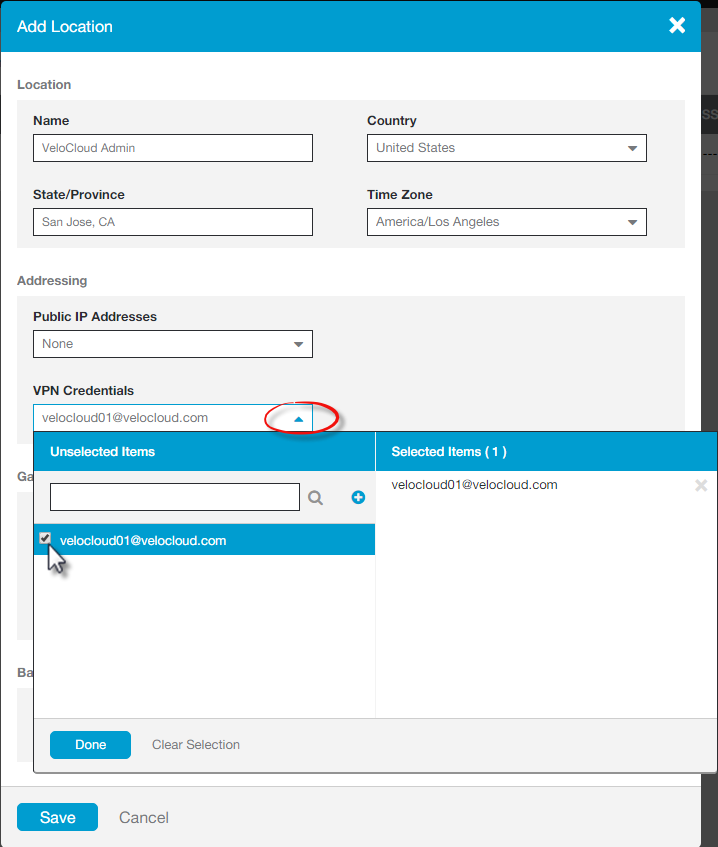The width and height of the screenshot is (718, 847).
Task: Click the Selected Items (1) header
Action: pyautogui.click(x=449, y=452)
